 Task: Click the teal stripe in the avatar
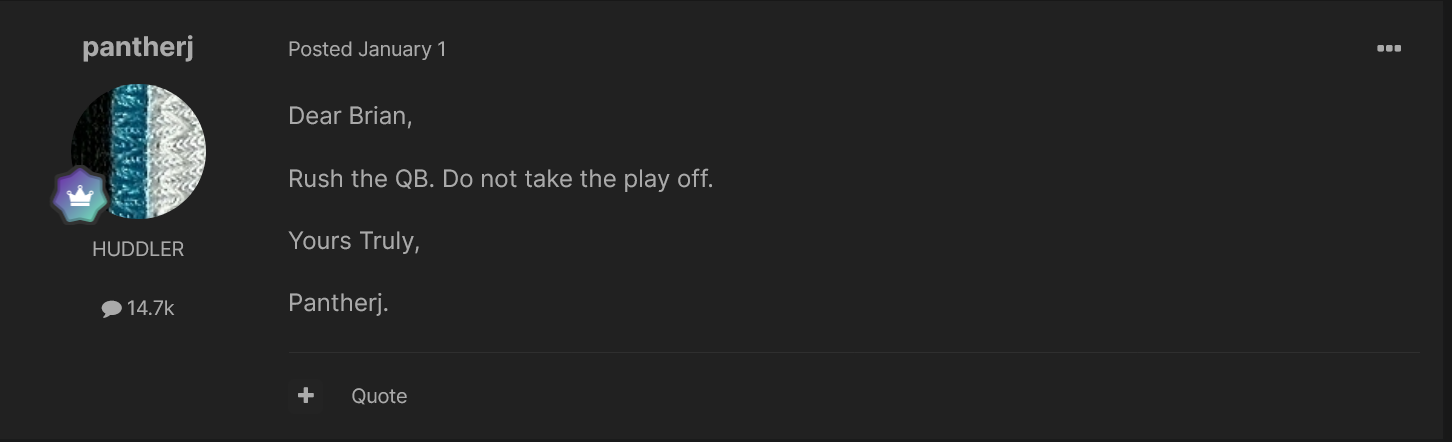click(128, 151)
